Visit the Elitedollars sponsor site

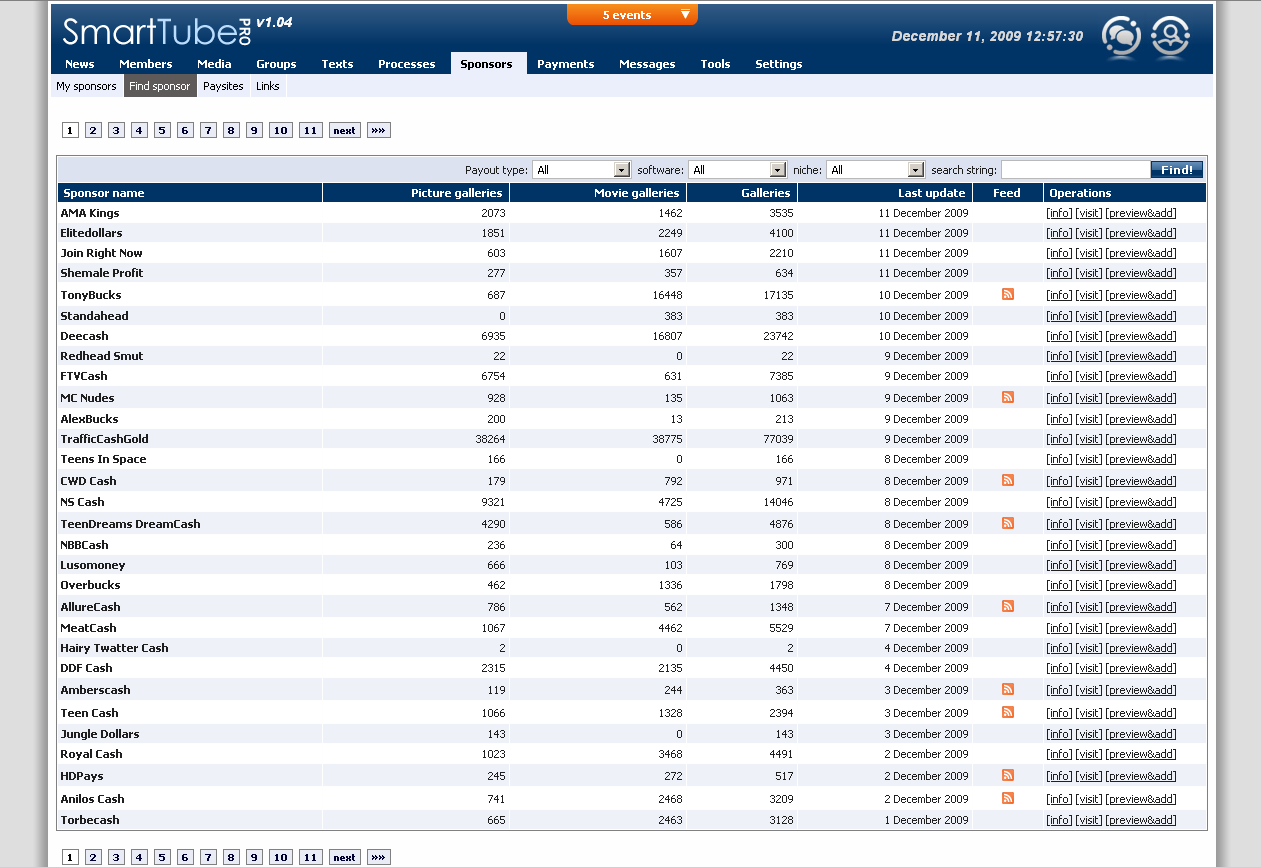pos(1089,233)
